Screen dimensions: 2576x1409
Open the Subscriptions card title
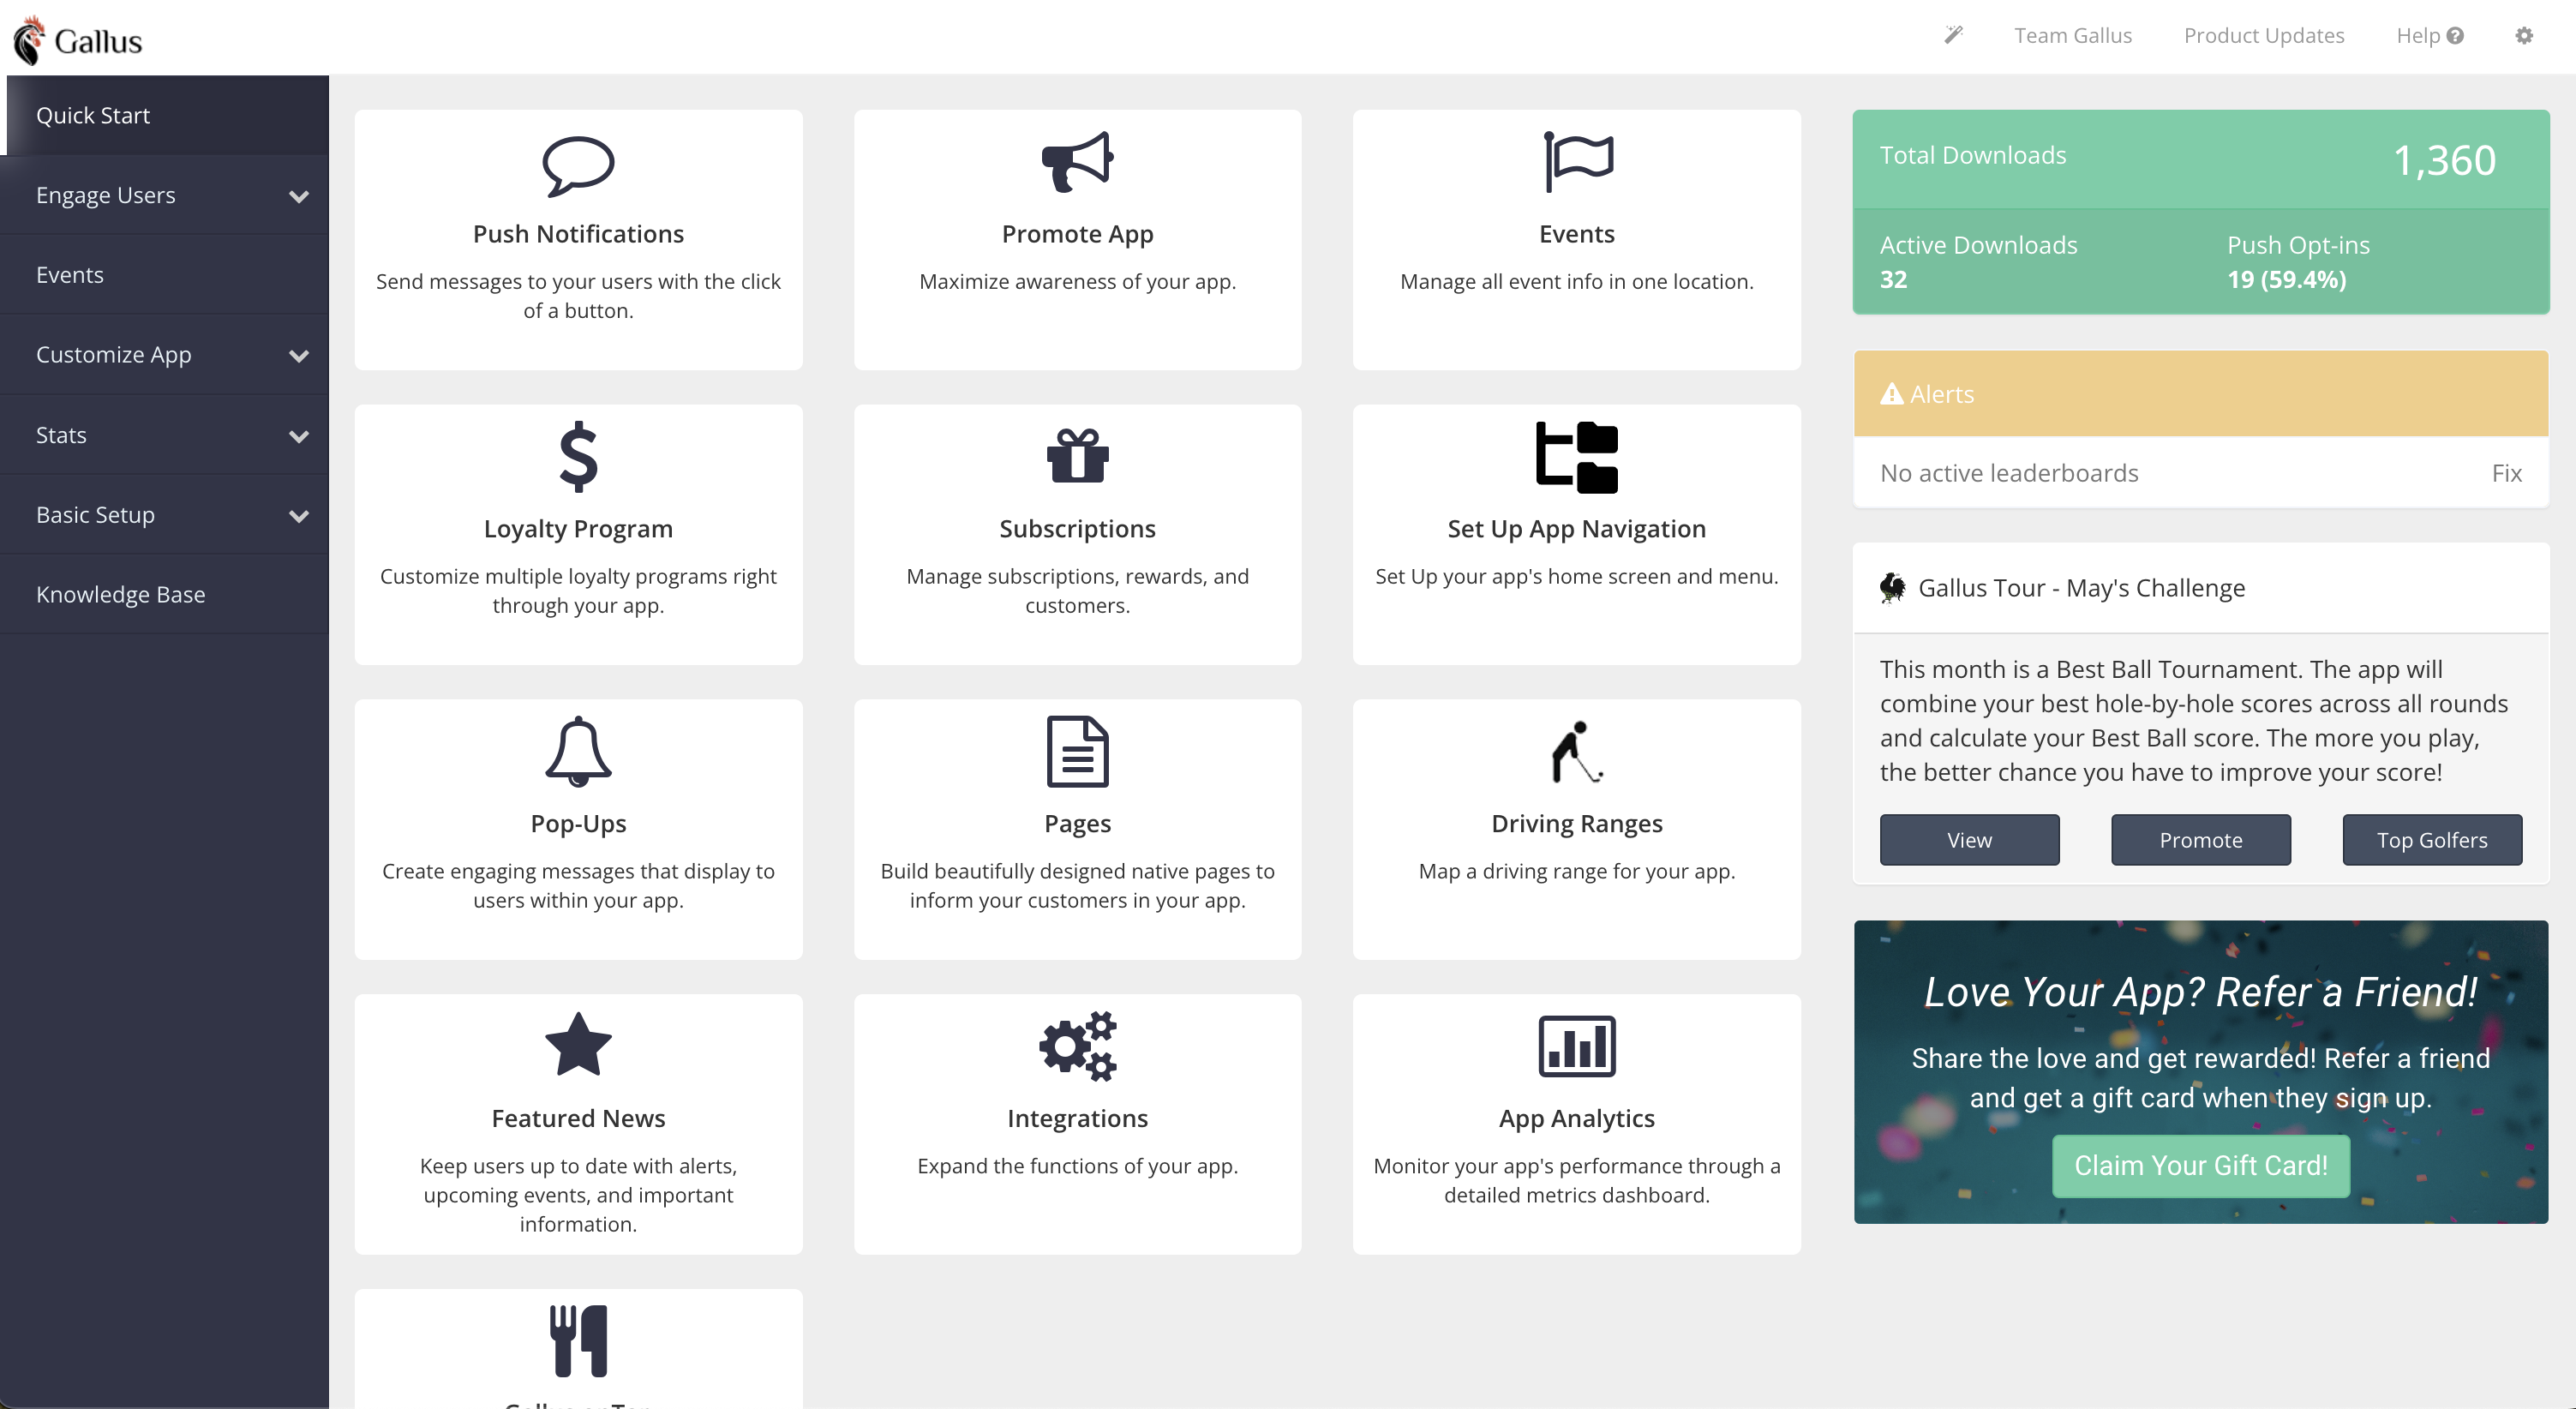pos(1077,529)
